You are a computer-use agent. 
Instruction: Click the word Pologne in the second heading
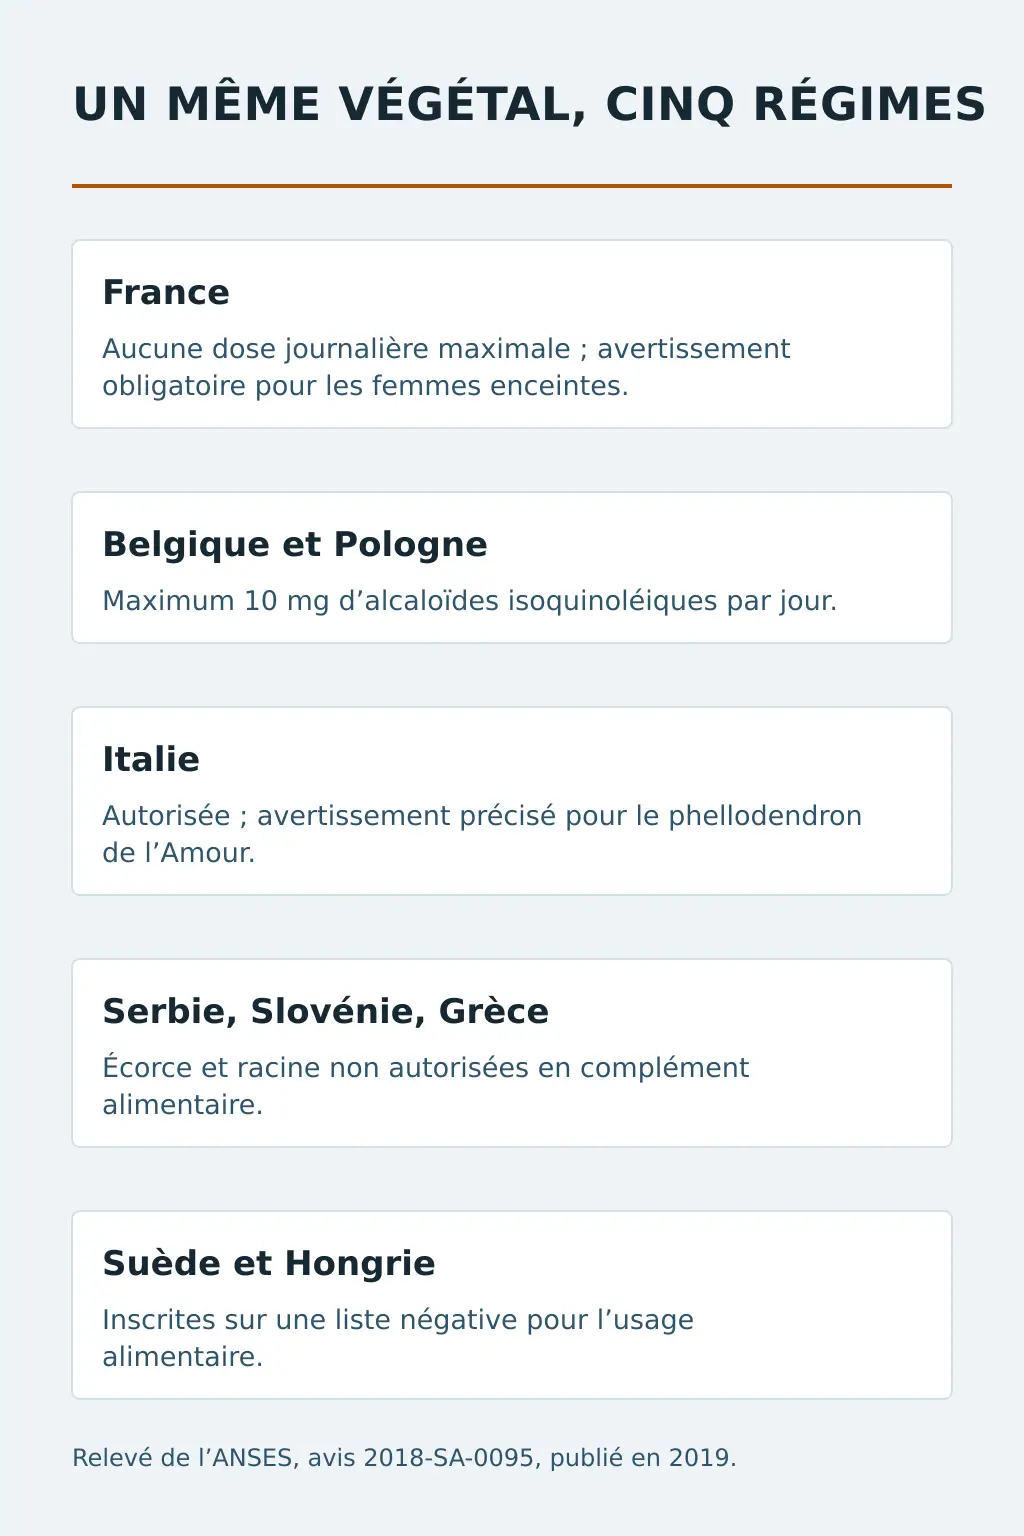point(410,545)
